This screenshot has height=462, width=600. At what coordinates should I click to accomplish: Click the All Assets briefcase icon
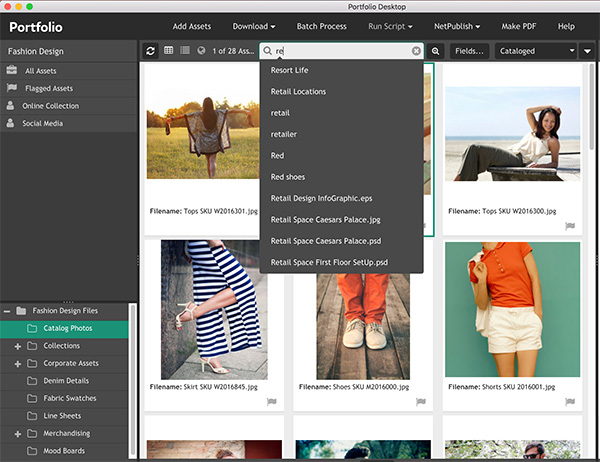pos(11,70)
